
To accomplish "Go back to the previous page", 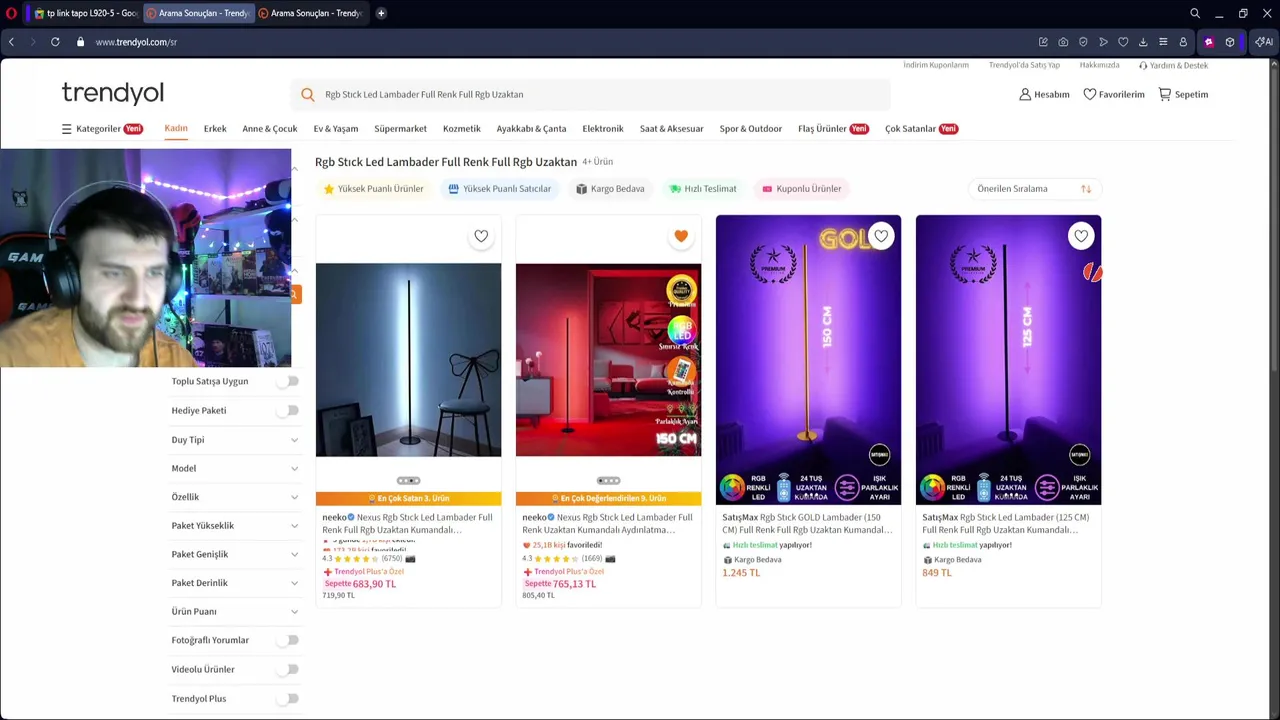I will [11, 42].
